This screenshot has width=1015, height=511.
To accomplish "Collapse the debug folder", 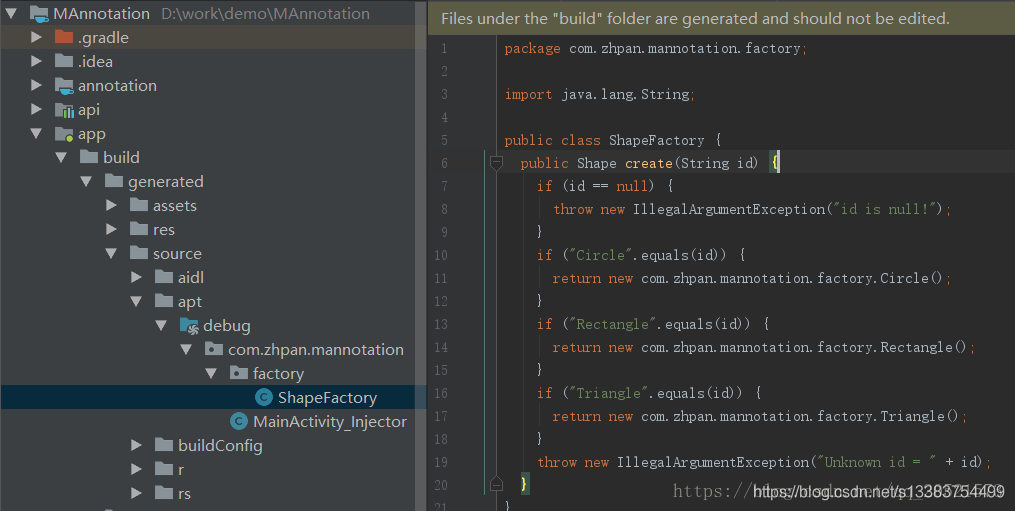I will [161, 326].
